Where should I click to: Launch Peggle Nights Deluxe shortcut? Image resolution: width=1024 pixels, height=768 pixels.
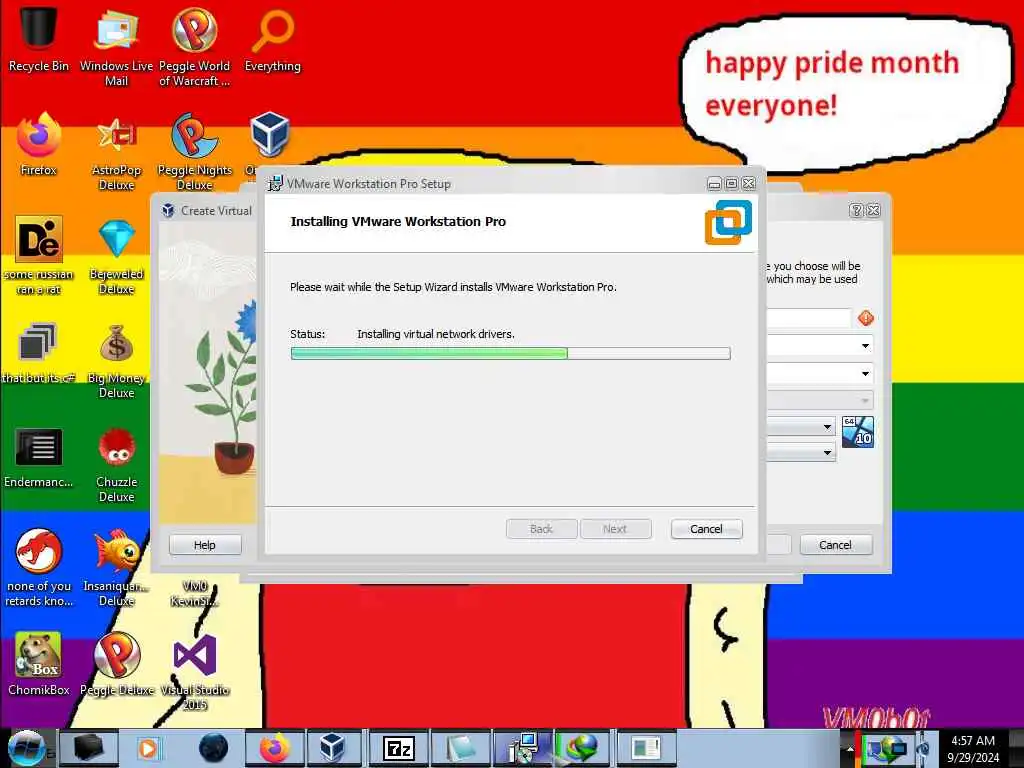tap(194, 152)
